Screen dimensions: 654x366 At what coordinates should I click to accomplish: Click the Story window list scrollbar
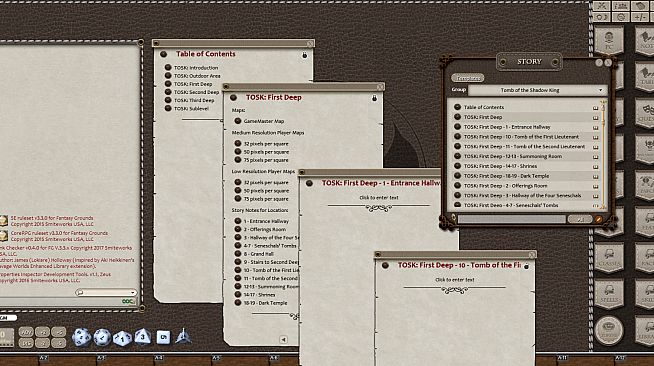tap(603, 154)
